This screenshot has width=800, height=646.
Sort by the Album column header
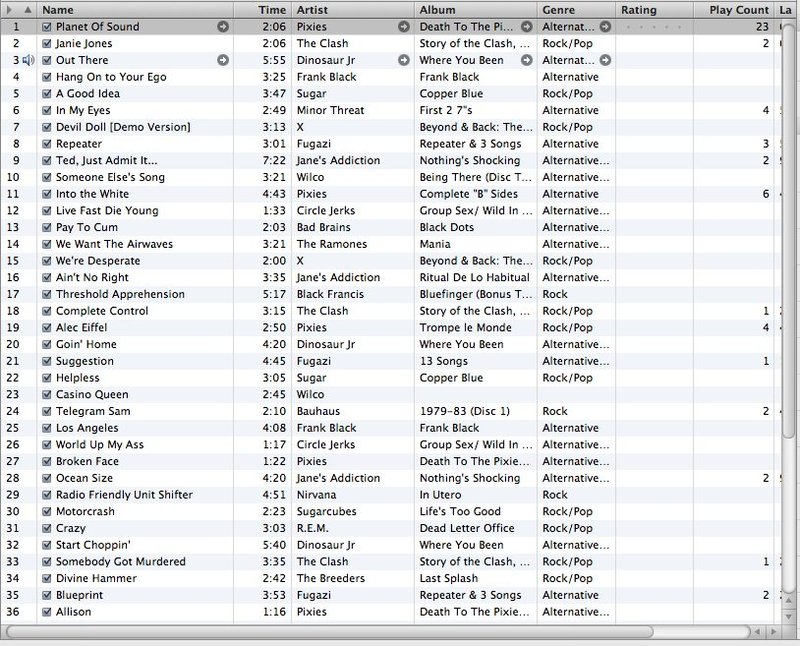pos(476,10)
